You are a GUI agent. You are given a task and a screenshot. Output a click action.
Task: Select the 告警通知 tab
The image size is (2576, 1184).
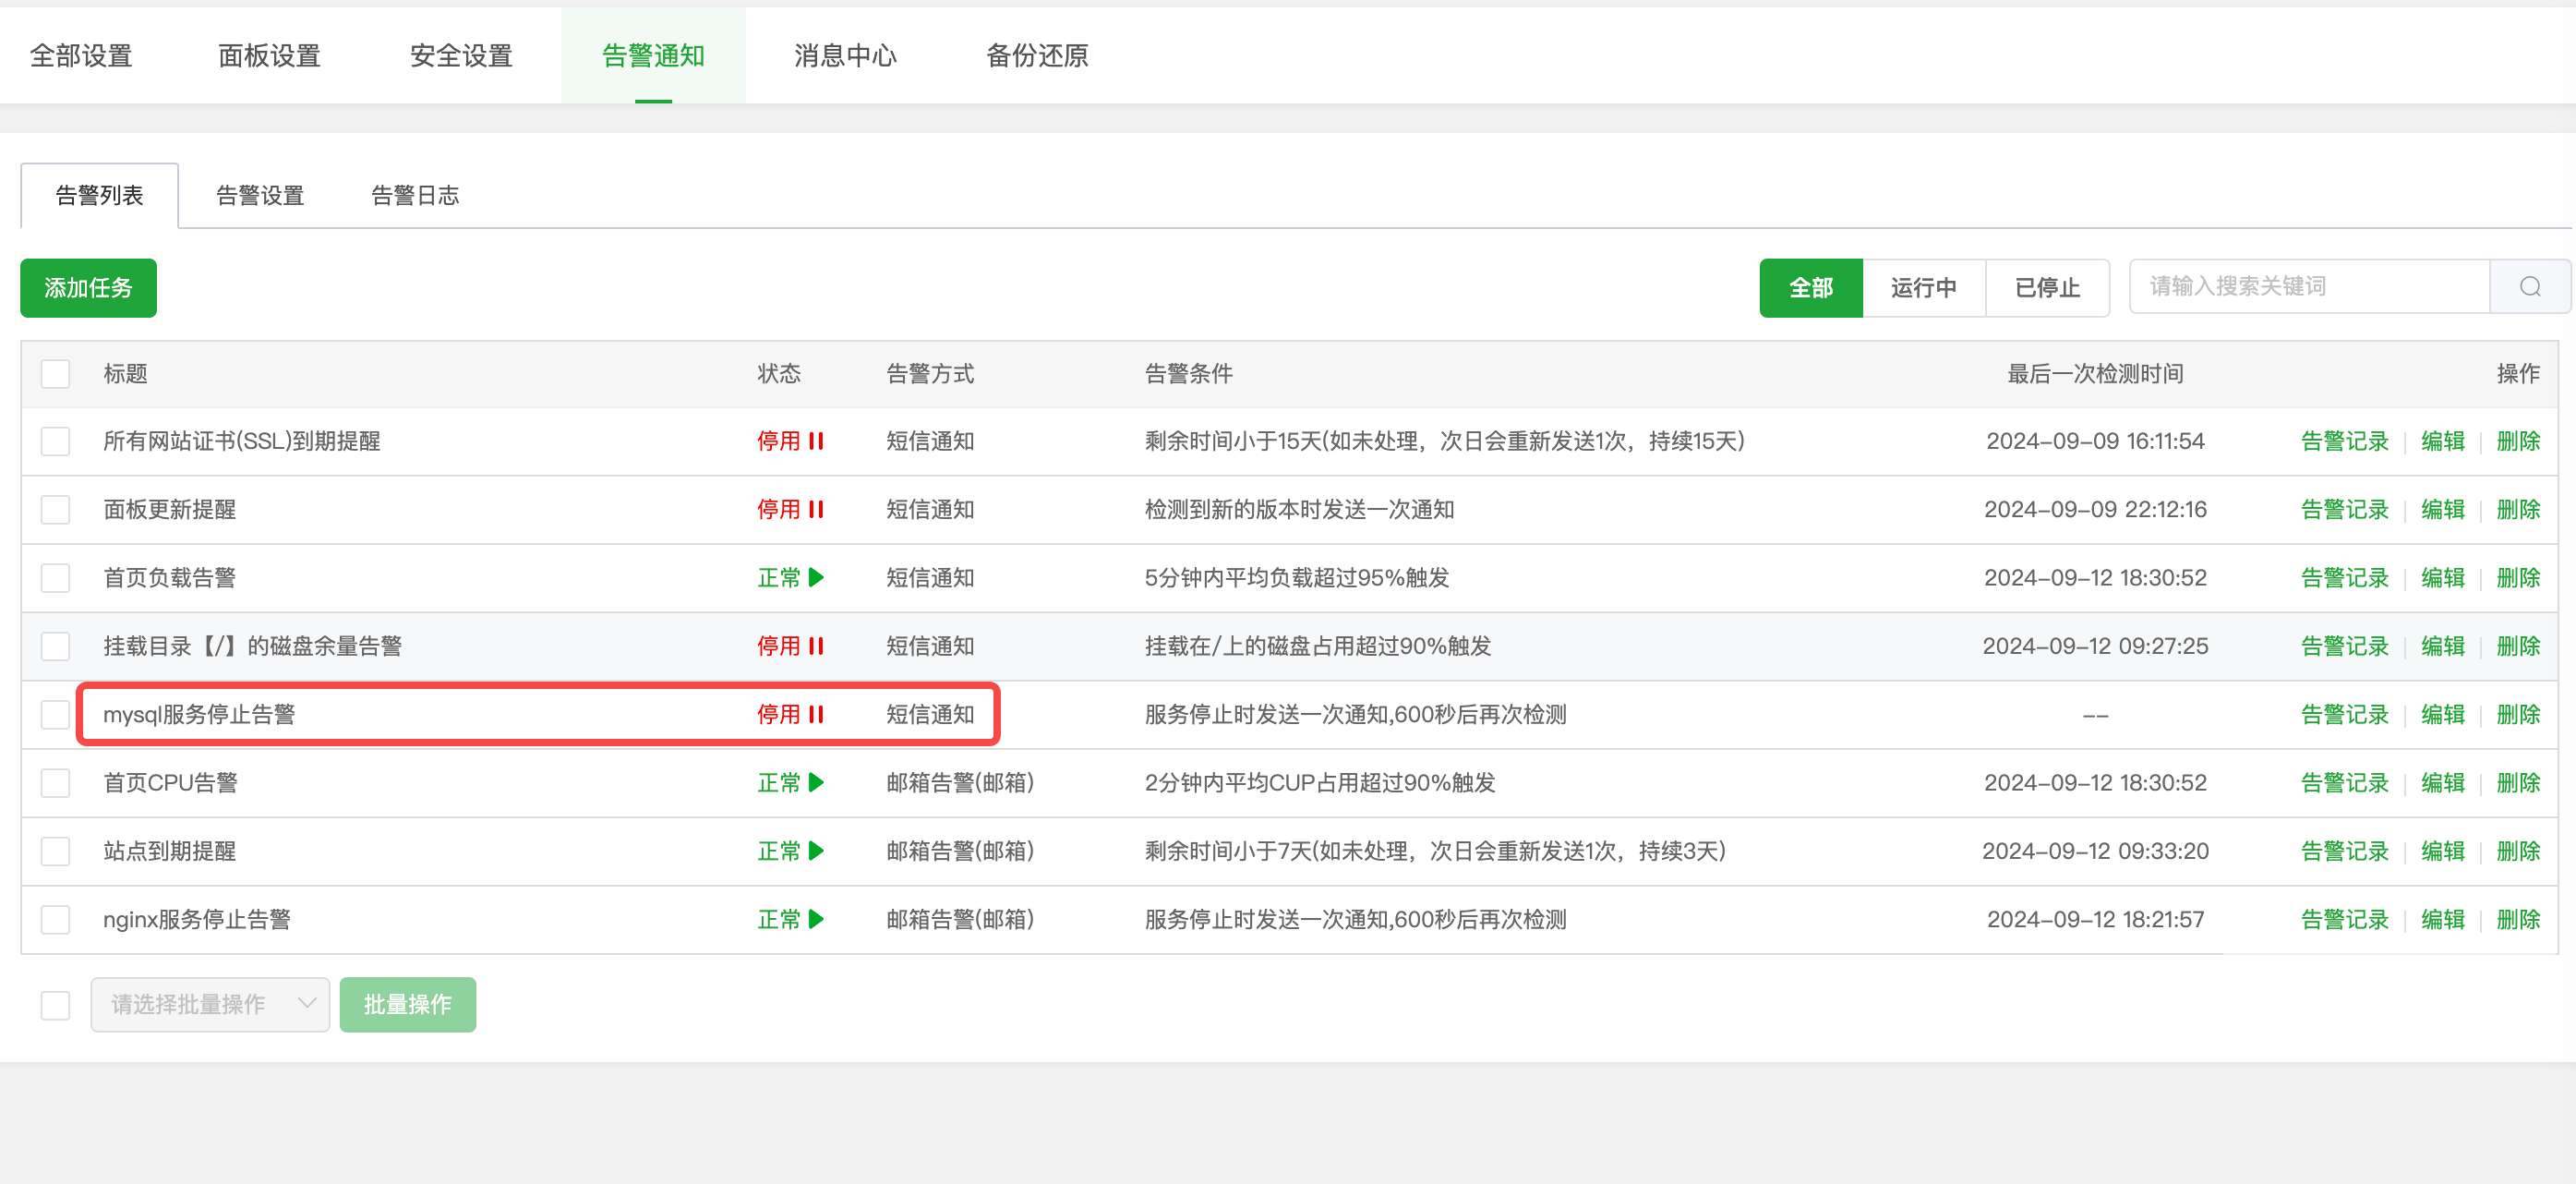653,55
